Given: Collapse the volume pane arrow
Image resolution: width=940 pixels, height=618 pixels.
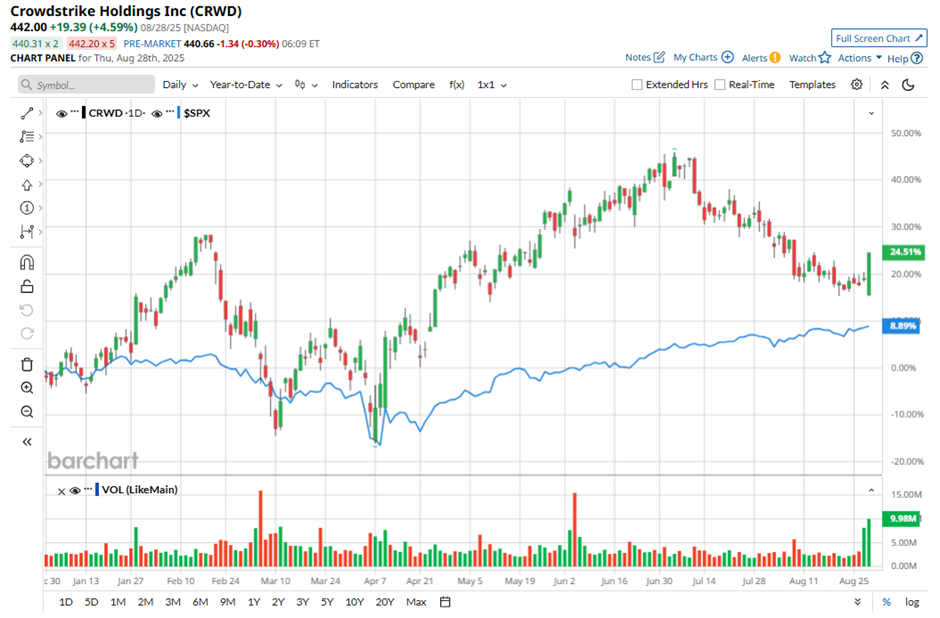Looking at the screenshot, I should coord(871,490).
